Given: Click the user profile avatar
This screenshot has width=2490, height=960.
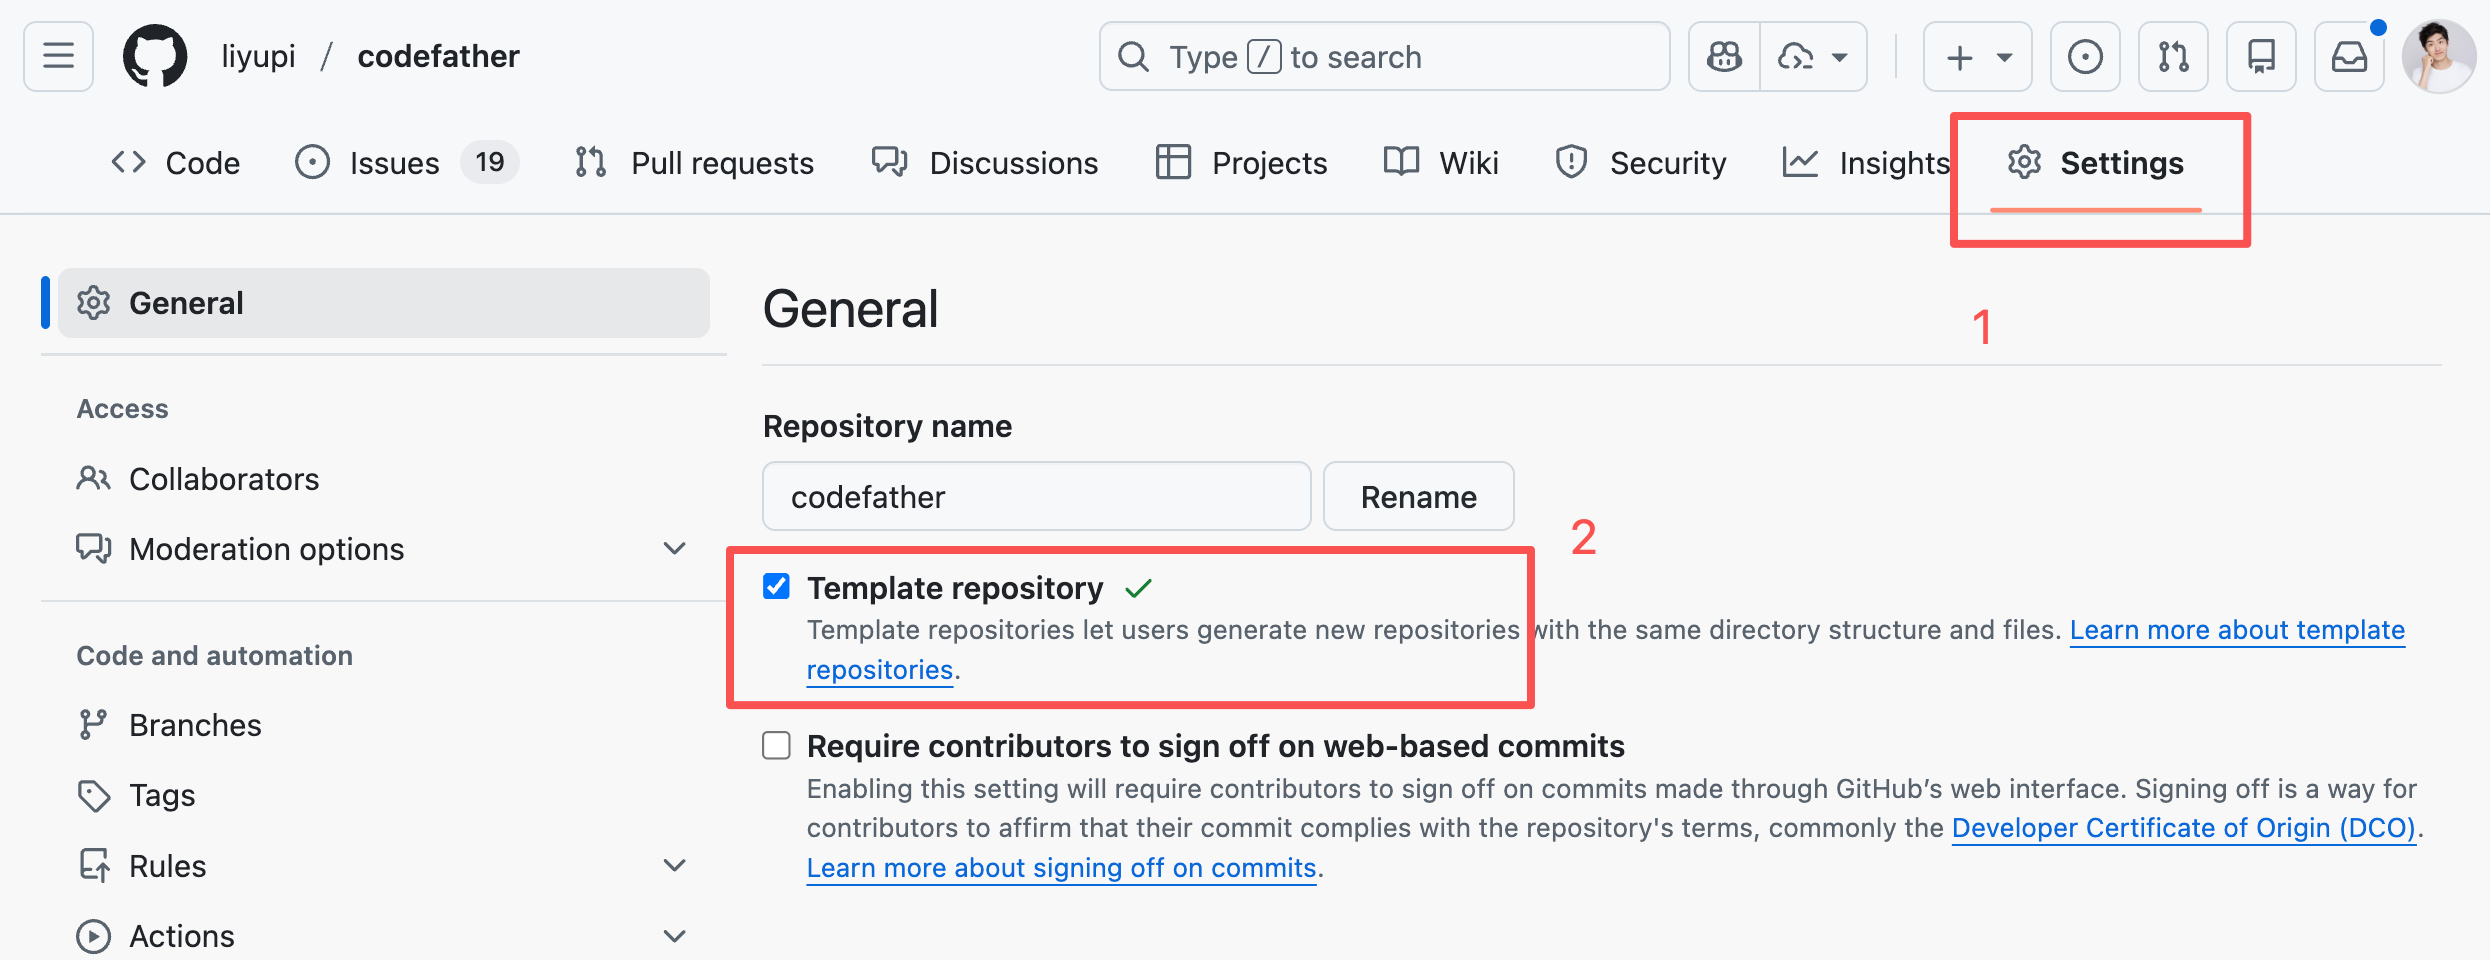Looking at the screenshot, I should point(2438,57).
